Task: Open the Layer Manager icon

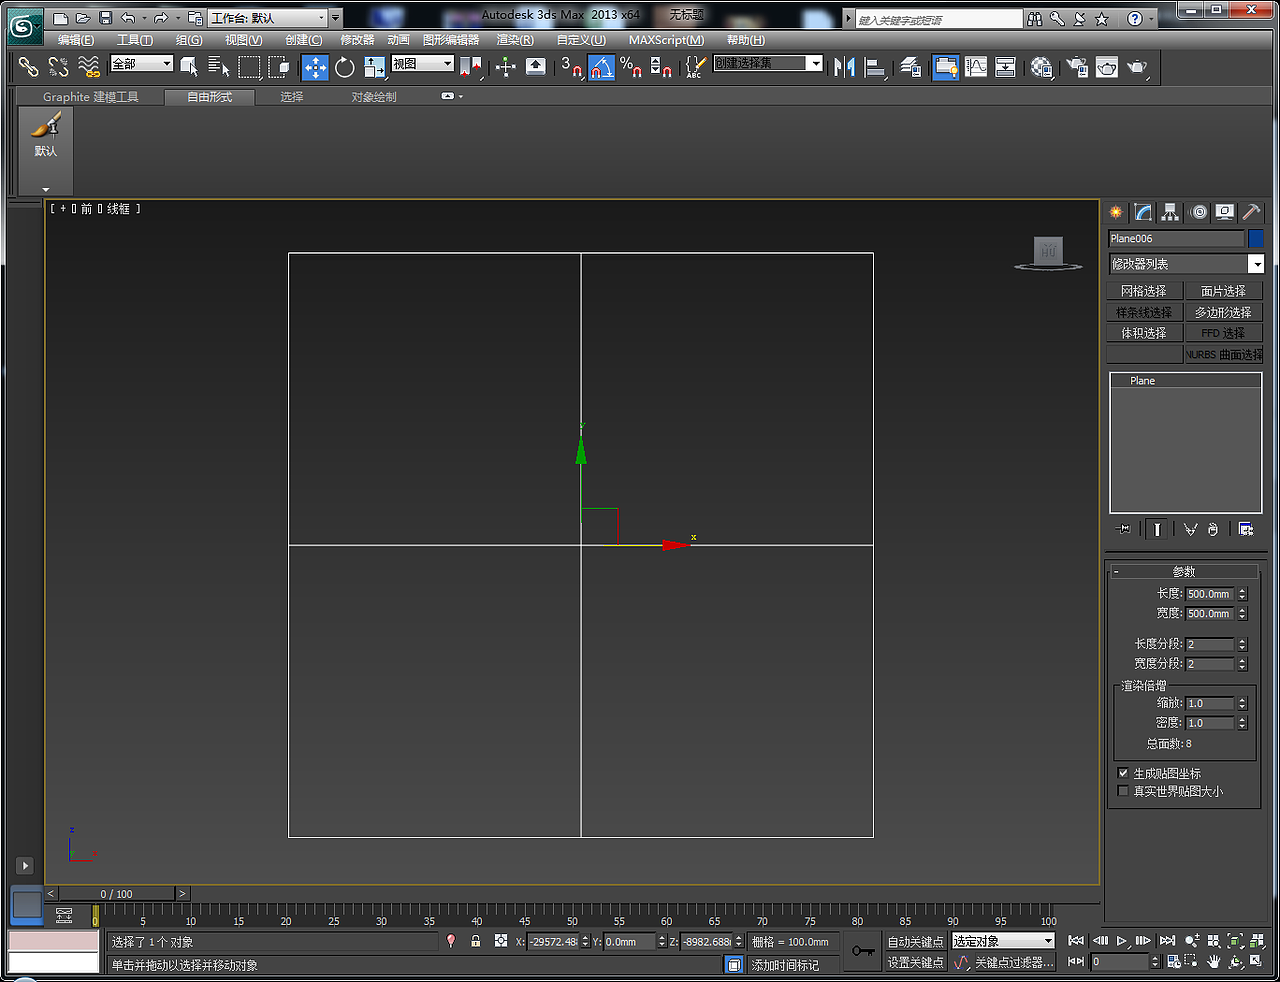Action: (x=911, y=67)
